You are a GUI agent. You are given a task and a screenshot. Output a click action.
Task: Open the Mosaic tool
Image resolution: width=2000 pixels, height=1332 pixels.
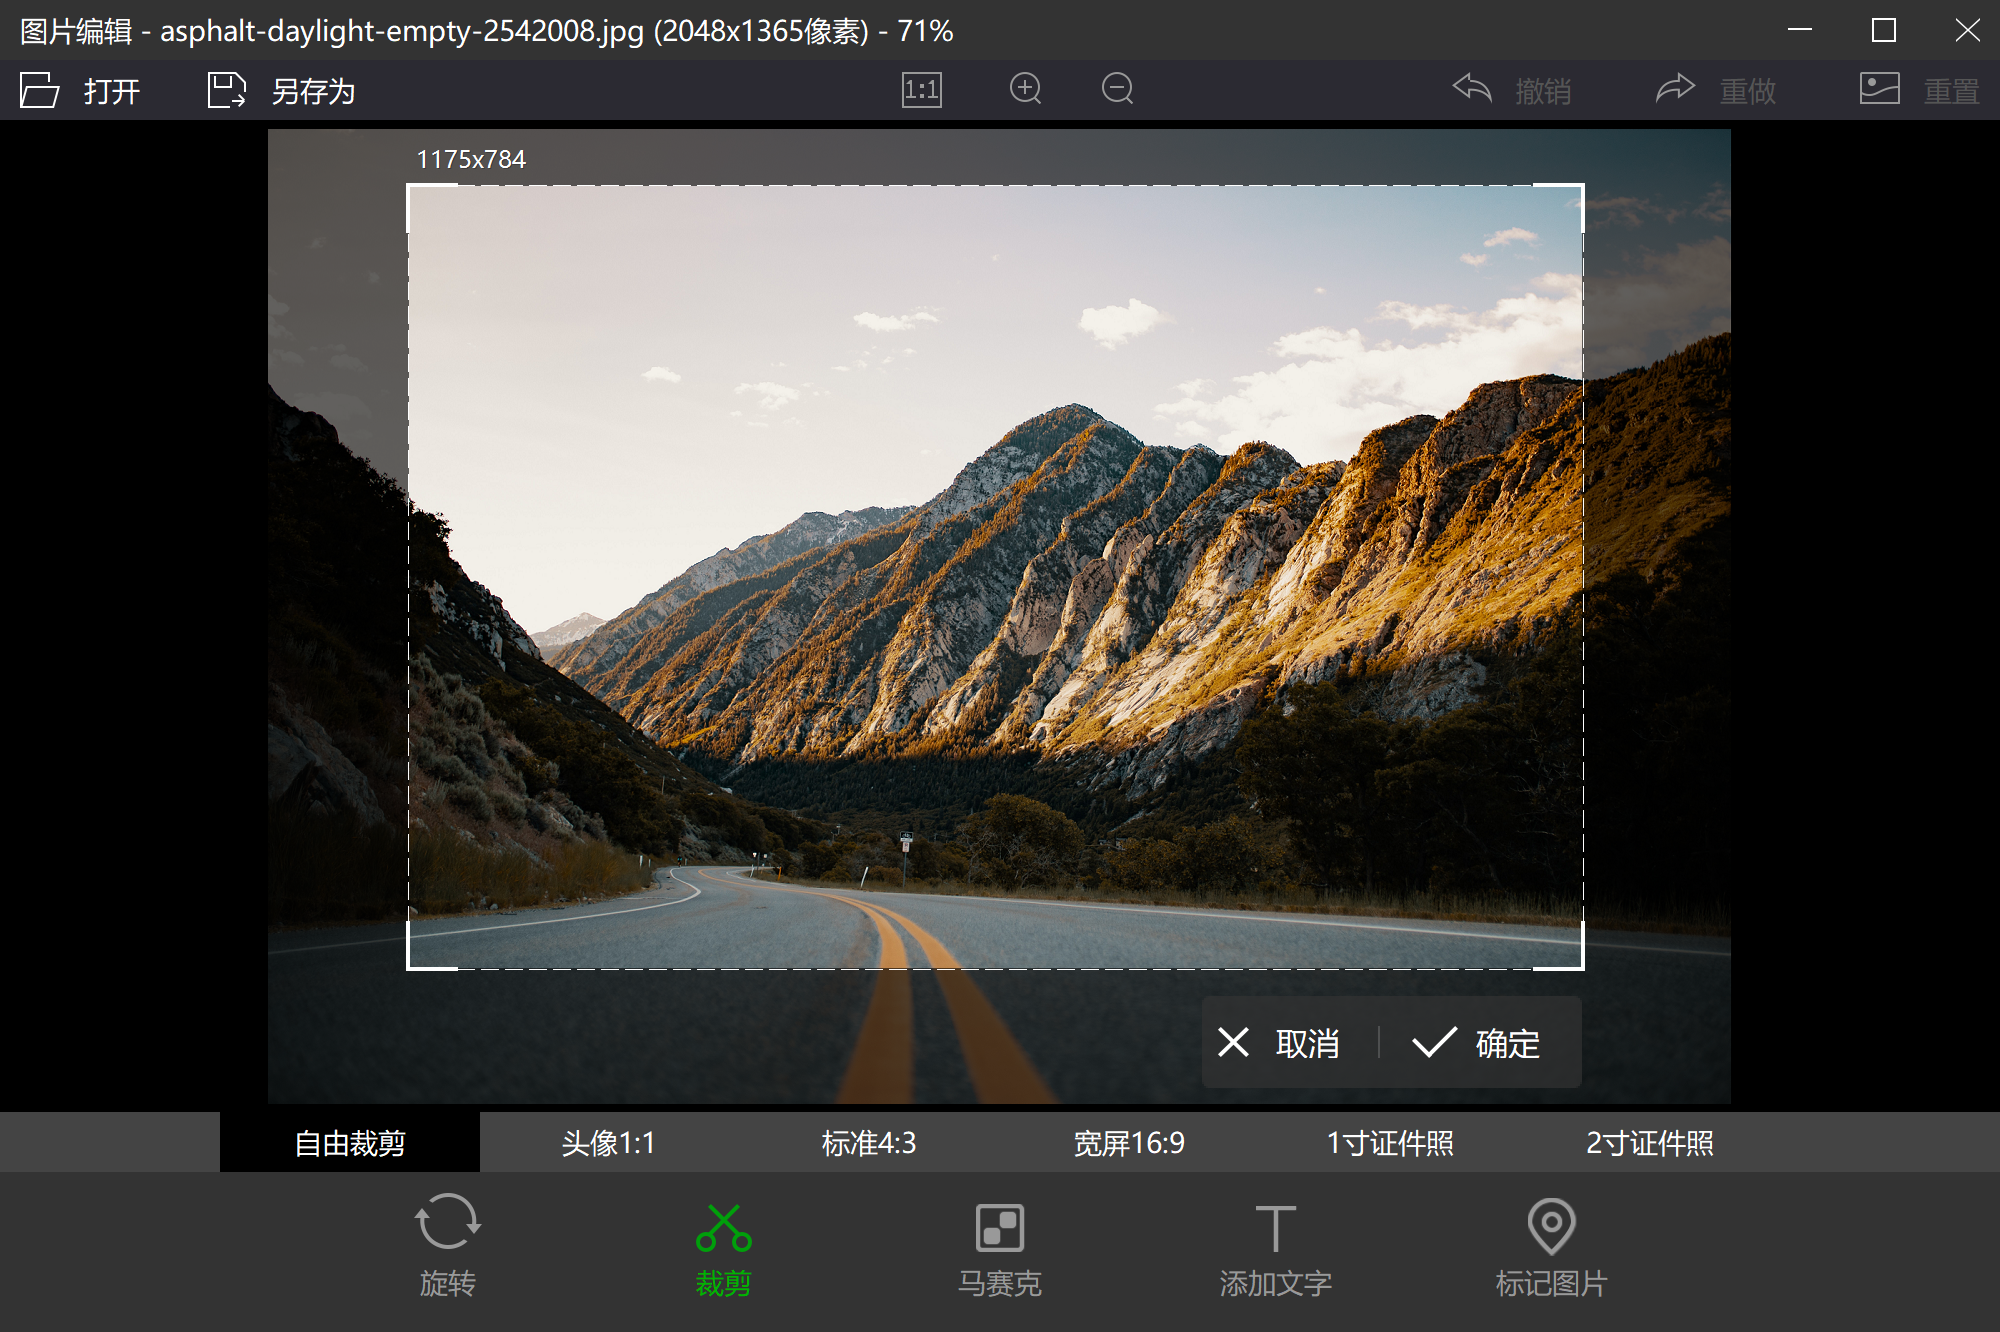[x=999, y=1228]
